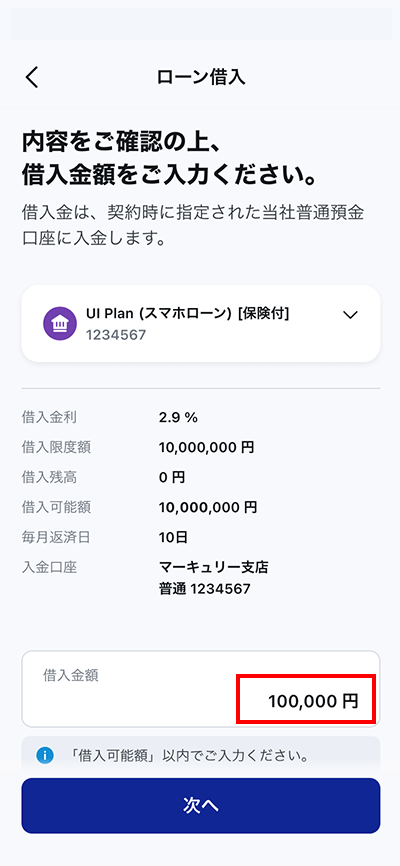This screenshot has height=866, width=400.
Task: Tap マーキュリー支店 deposit account text
Action: [213, 567]
